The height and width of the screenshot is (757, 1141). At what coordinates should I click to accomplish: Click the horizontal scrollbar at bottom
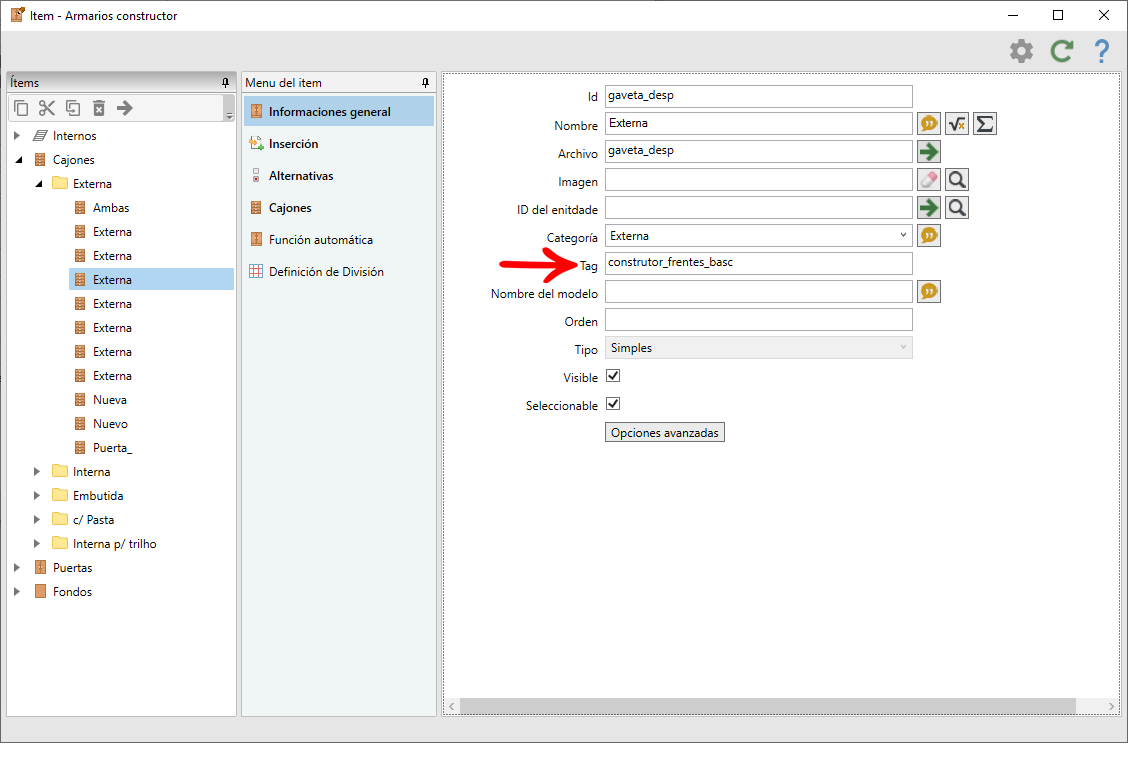tap(768, 706)
